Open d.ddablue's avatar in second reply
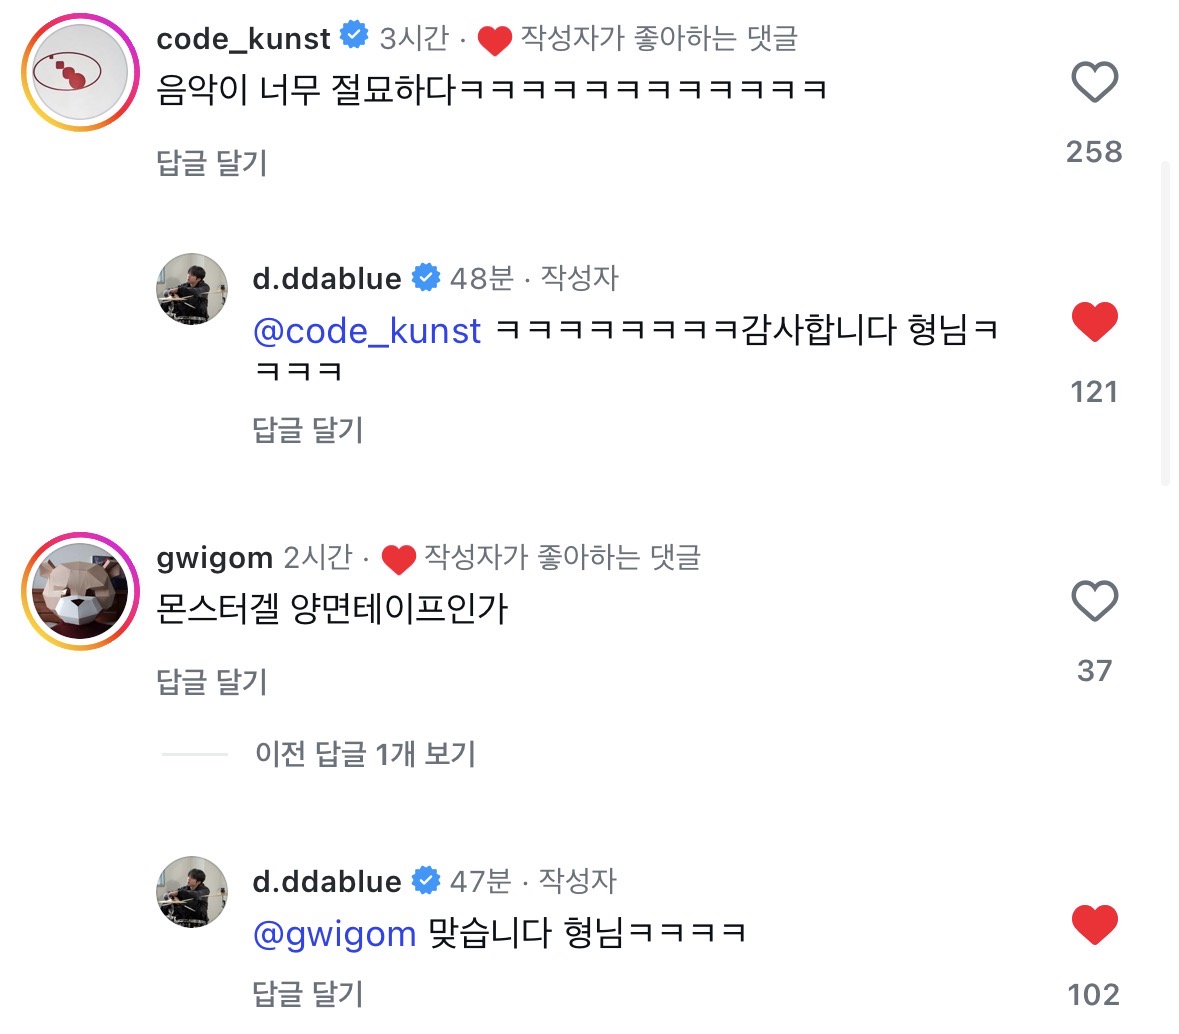The width and height of the screenshot is (1179, 1034). click(192, 891)
